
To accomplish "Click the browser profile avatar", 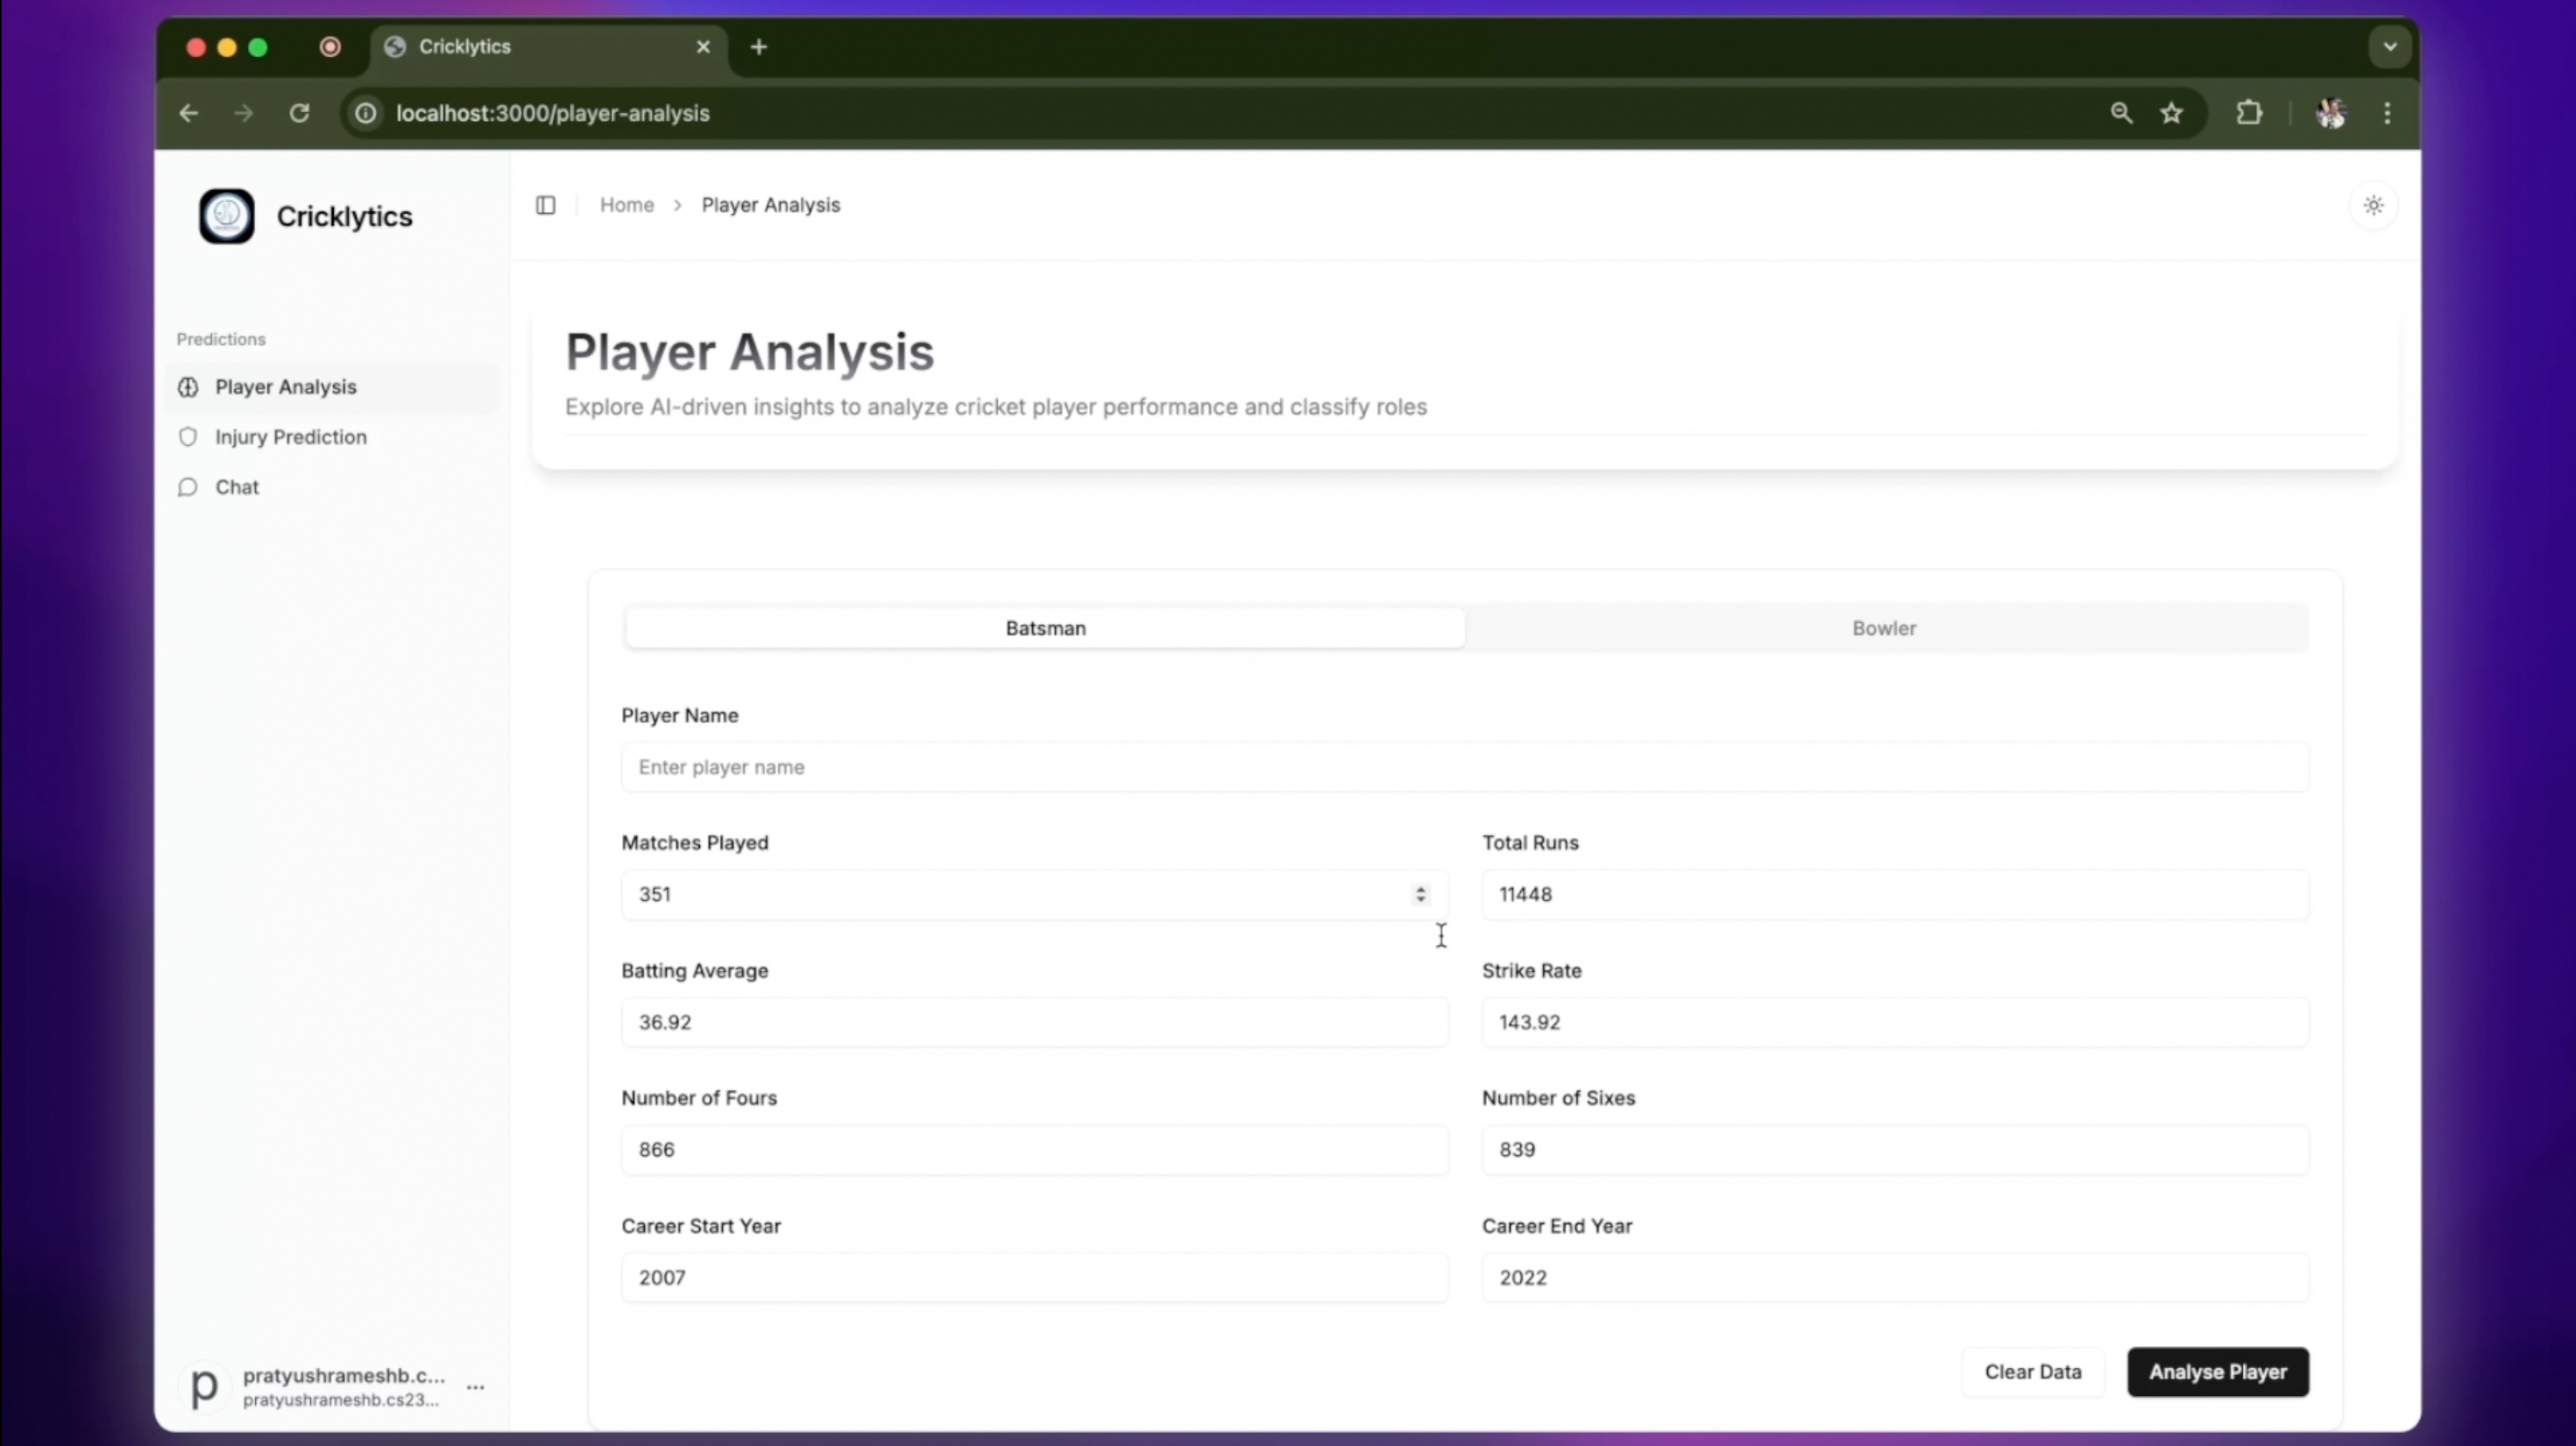I will coord(2332,113).
